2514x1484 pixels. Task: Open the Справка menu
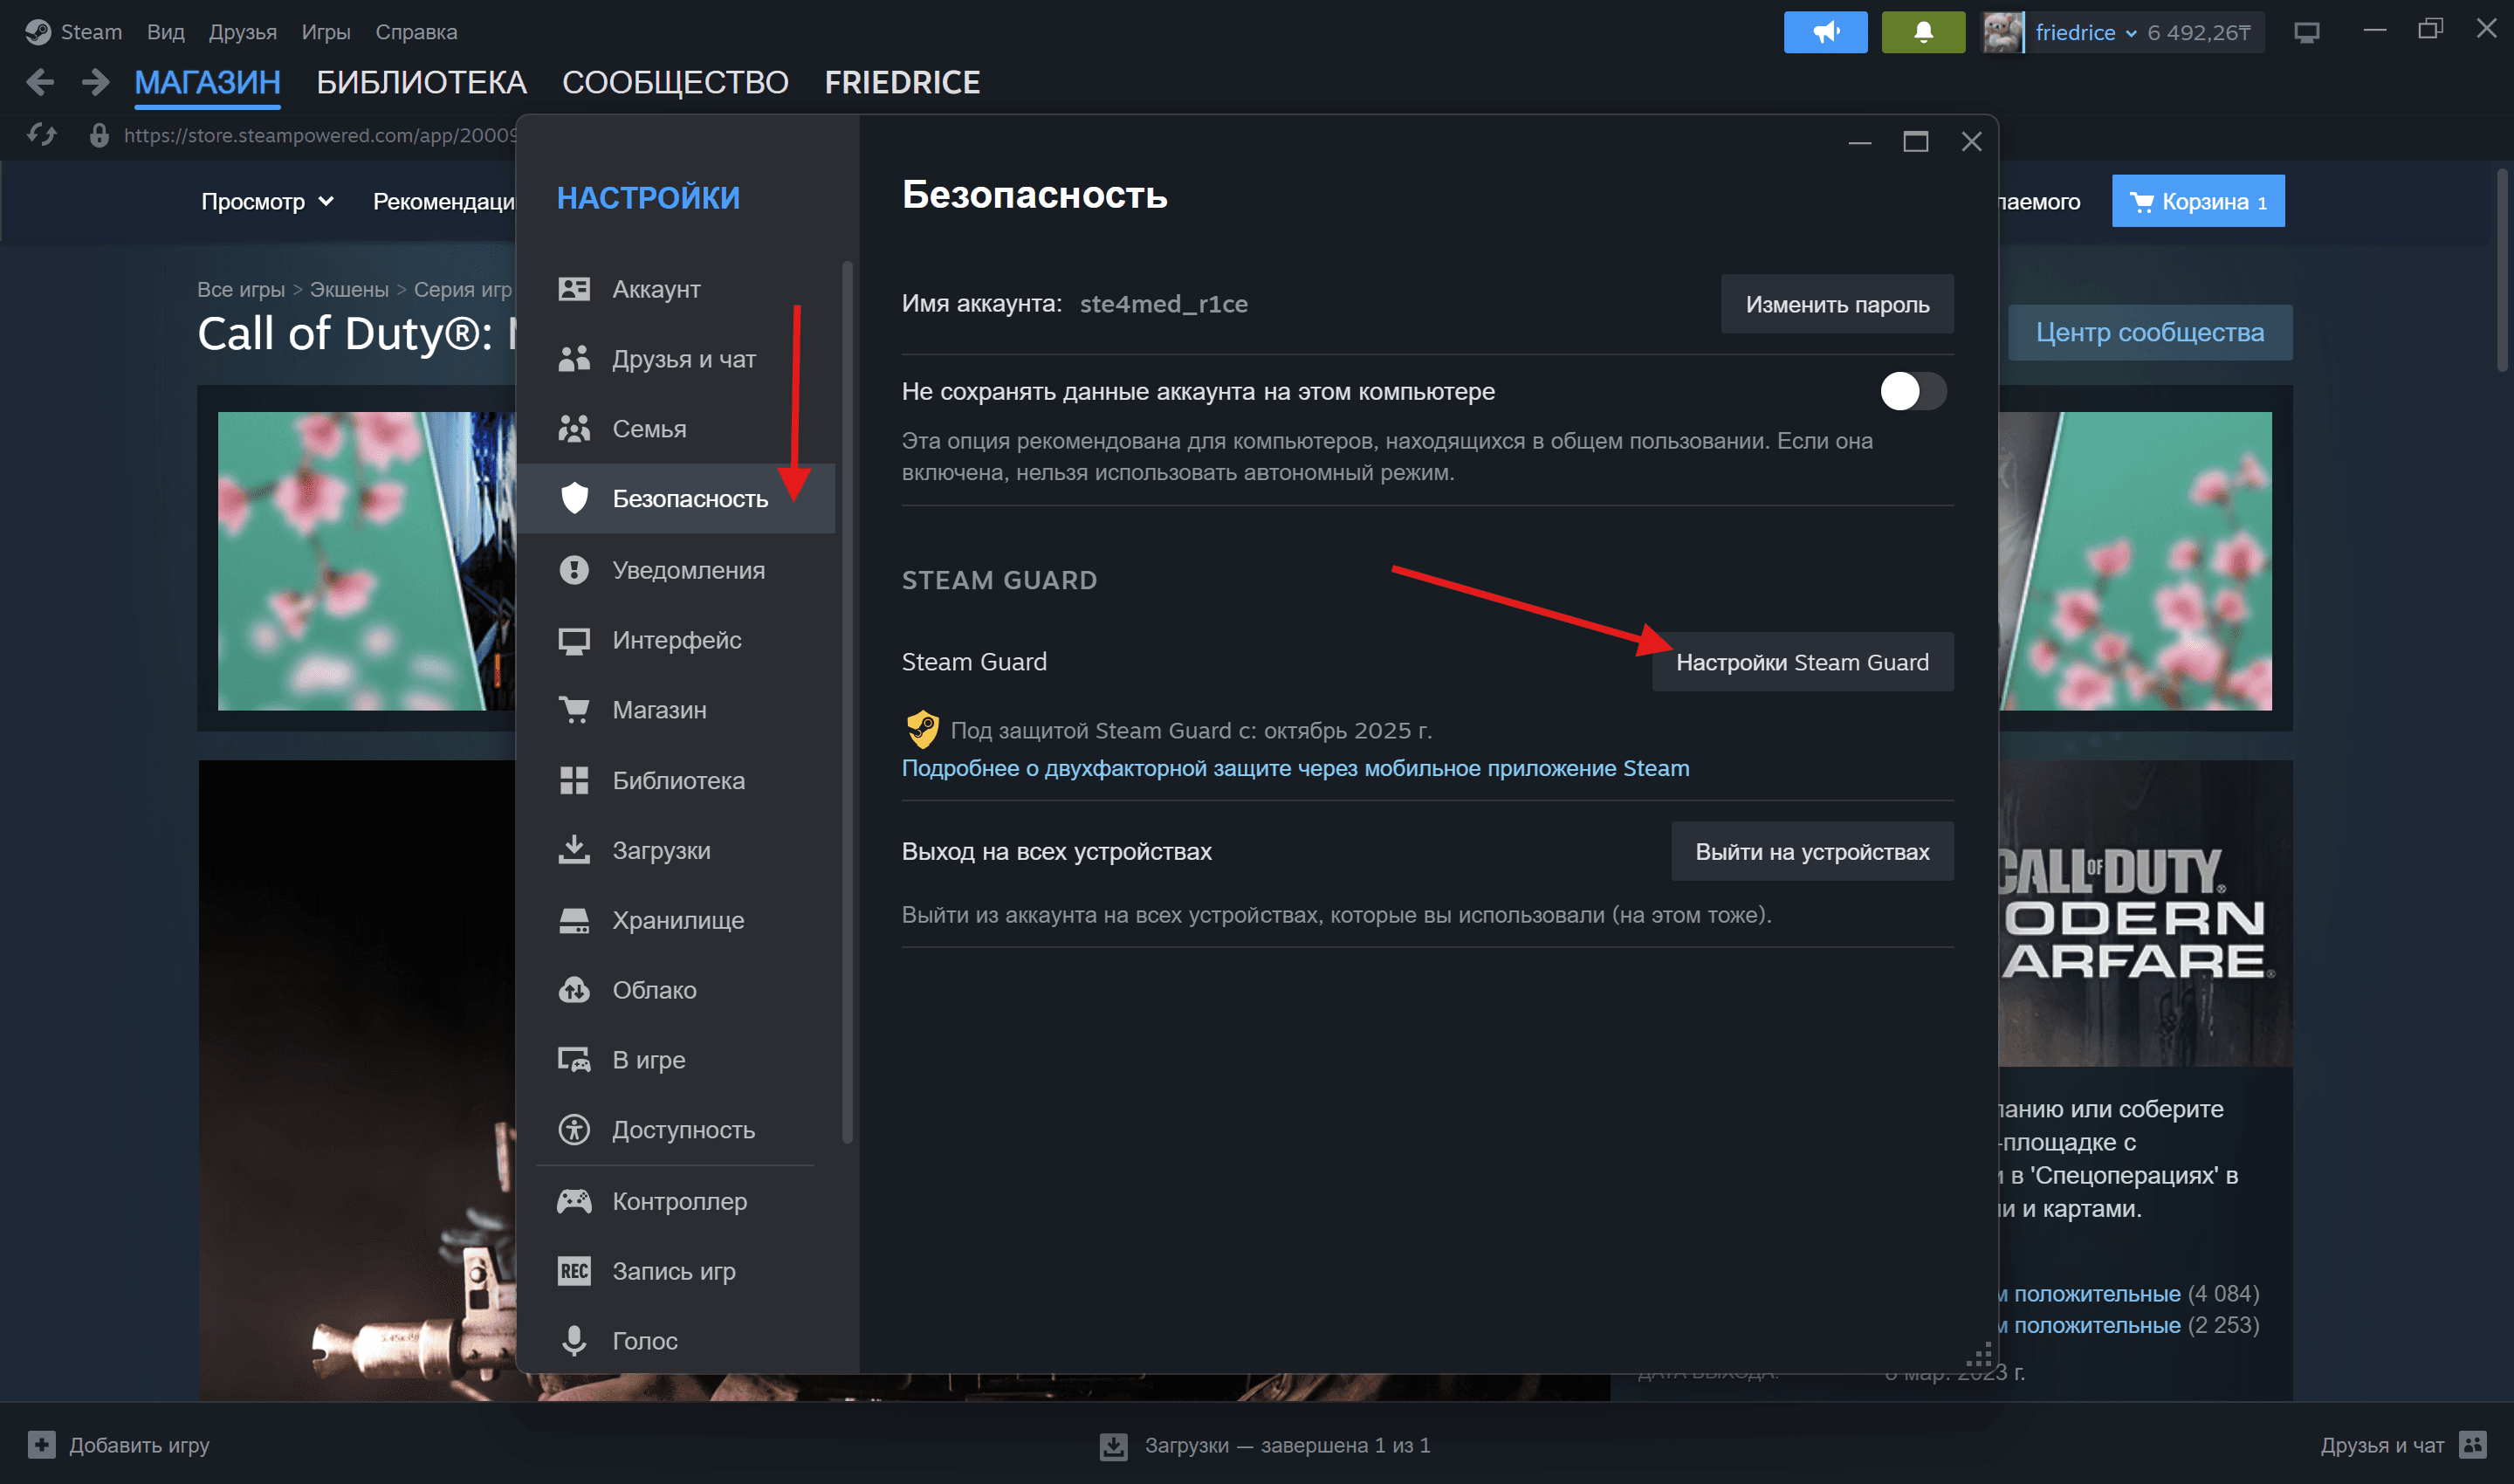(416, 32)
